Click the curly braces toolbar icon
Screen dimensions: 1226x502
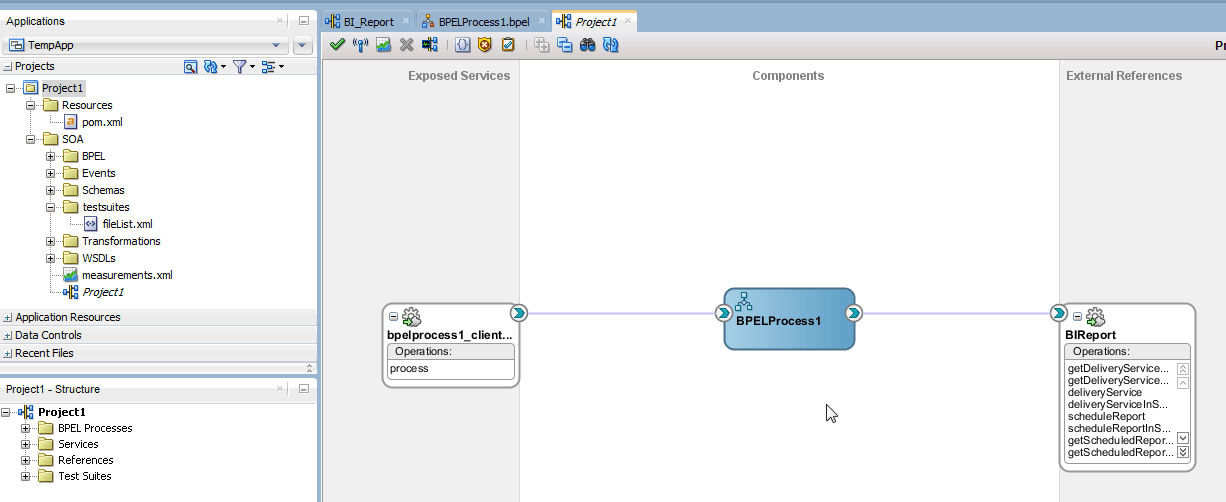pos(463,44)
